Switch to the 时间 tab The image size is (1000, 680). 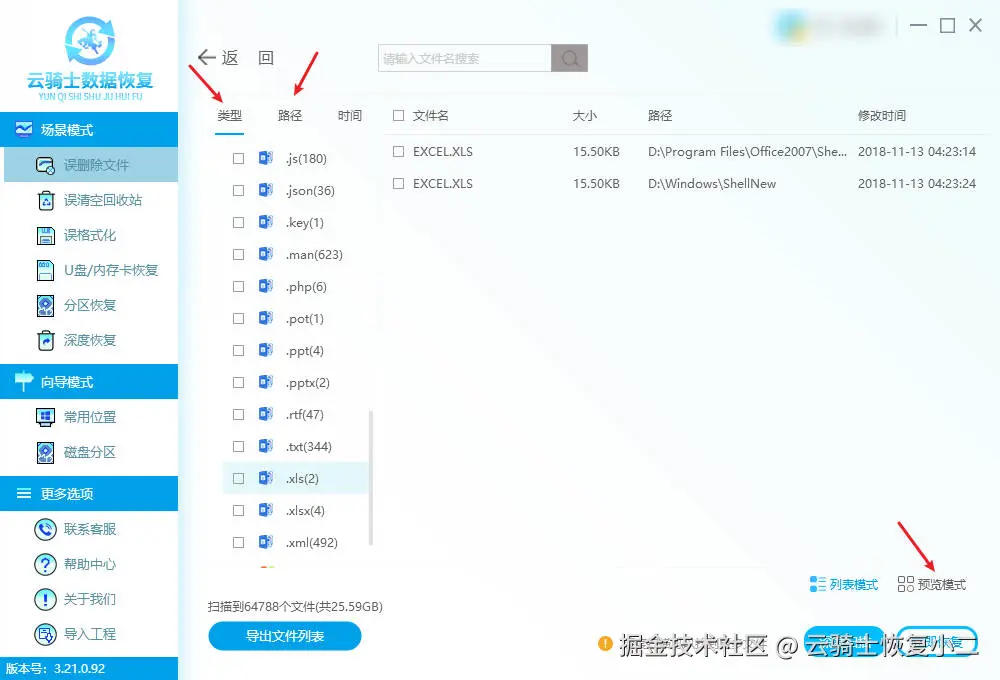click(349, 115)
